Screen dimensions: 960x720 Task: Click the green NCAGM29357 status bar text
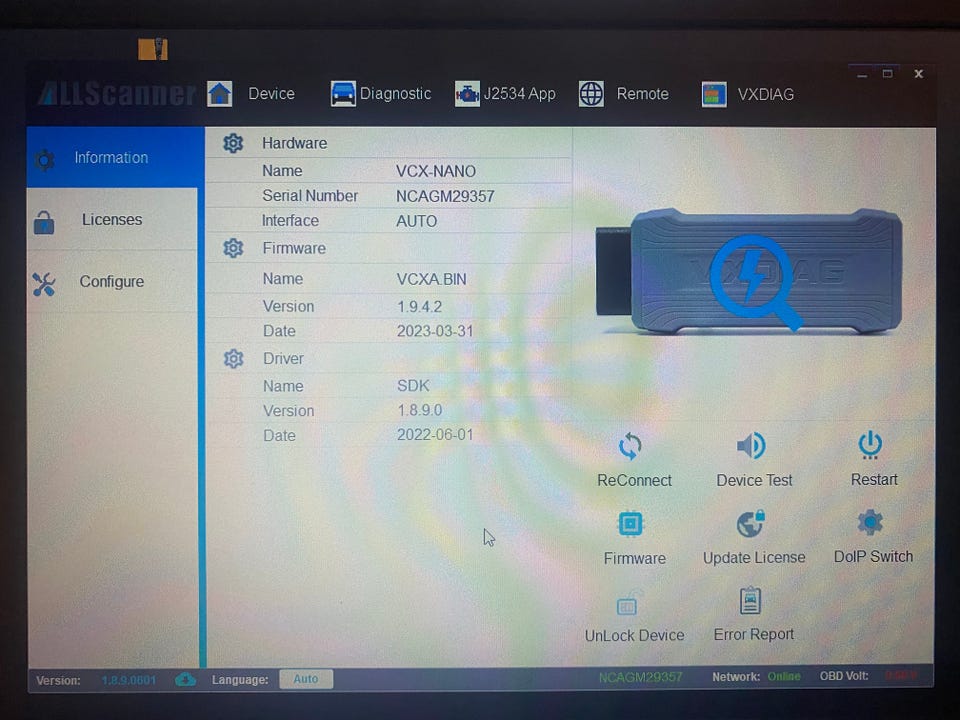(x=640, y=677)
